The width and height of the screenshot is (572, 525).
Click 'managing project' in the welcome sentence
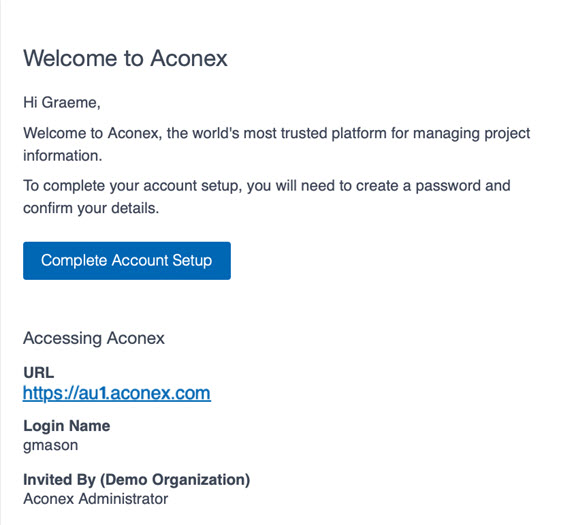472,134
